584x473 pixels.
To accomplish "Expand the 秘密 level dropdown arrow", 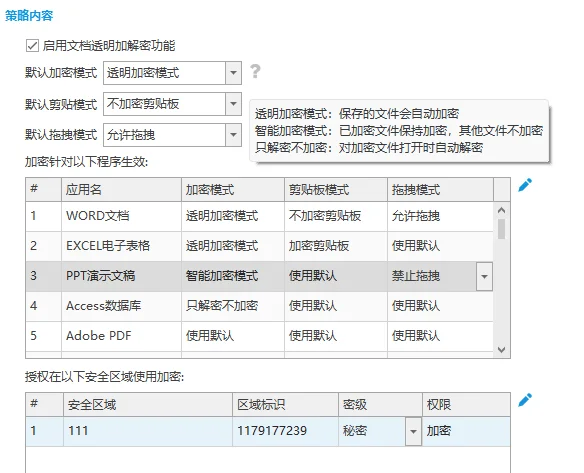I will [413, 431].
